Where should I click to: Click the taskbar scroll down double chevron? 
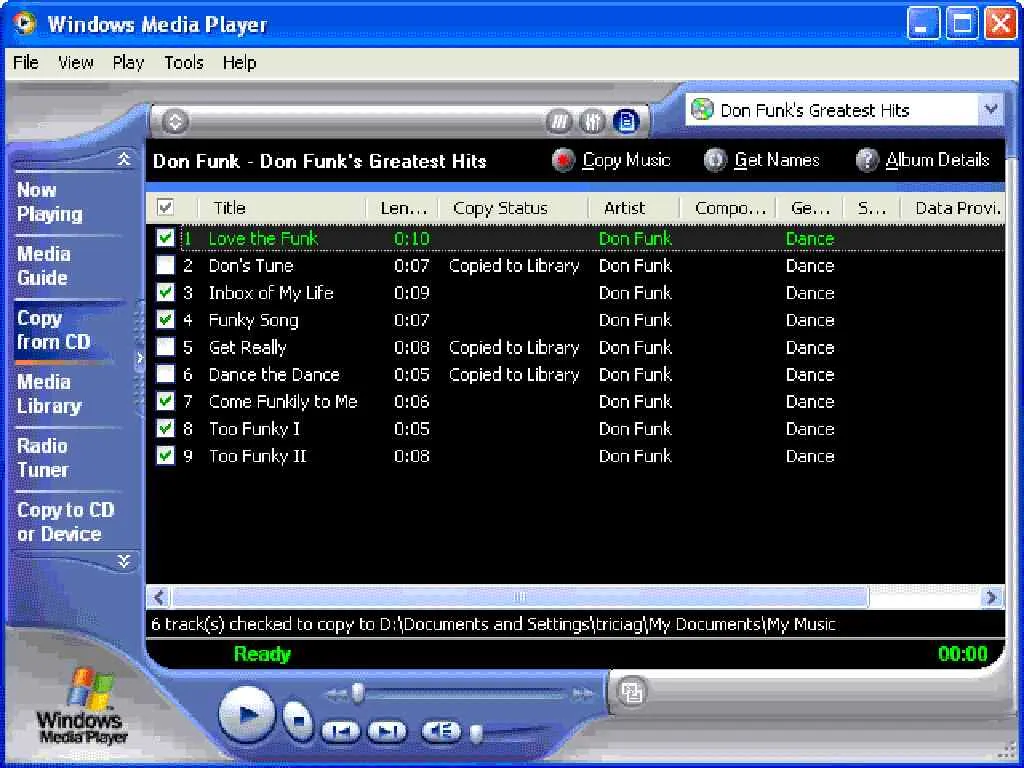click(124, 561)
